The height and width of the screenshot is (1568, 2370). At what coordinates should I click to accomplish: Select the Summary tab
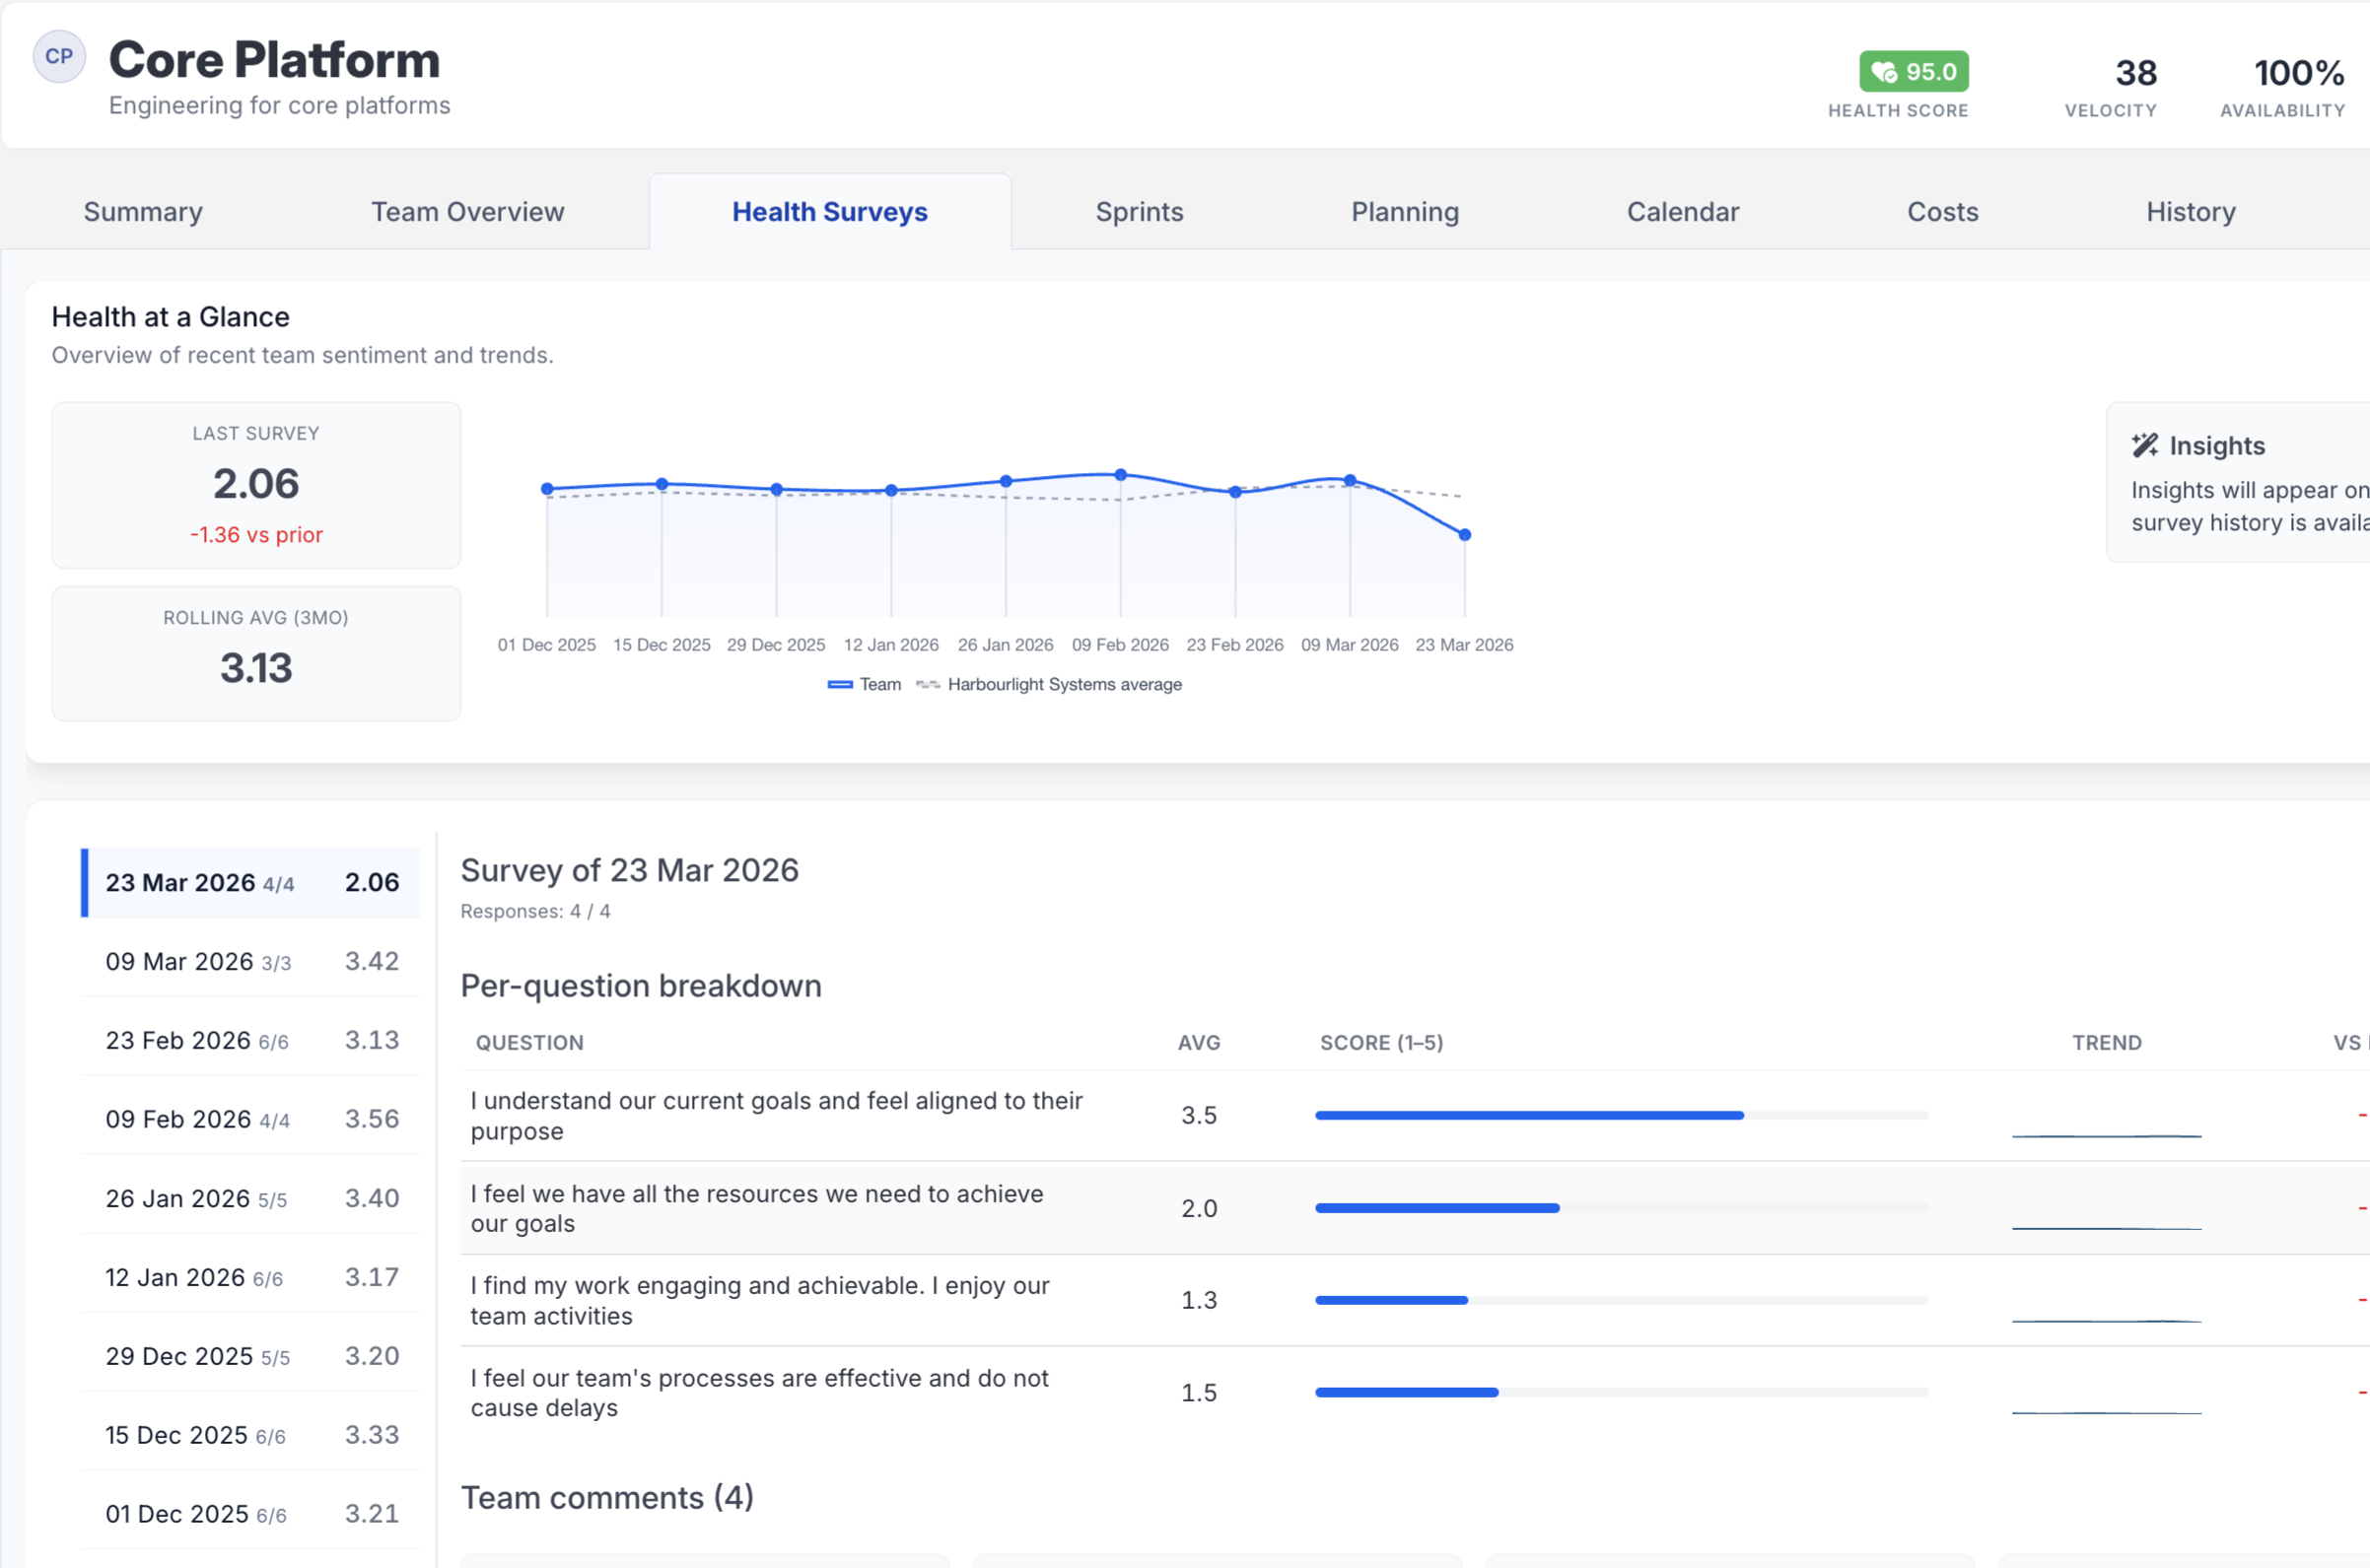pyautogui.click(x=142, y=211)
